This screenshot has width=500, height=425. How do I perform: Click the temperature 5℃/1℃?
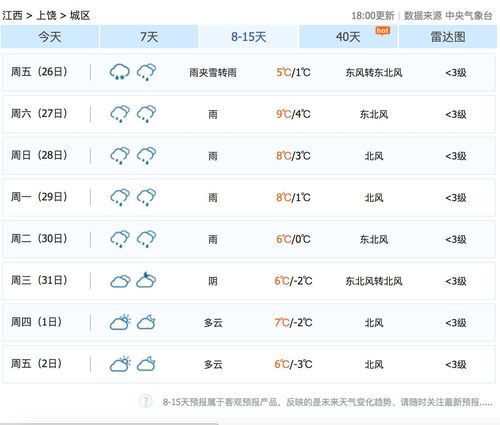(293, 72)
